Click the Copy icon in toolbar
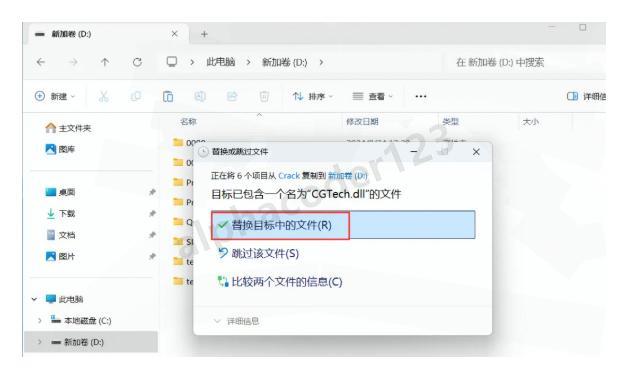Viewport: 629px width, 380px height. click(x=136, y=96)
